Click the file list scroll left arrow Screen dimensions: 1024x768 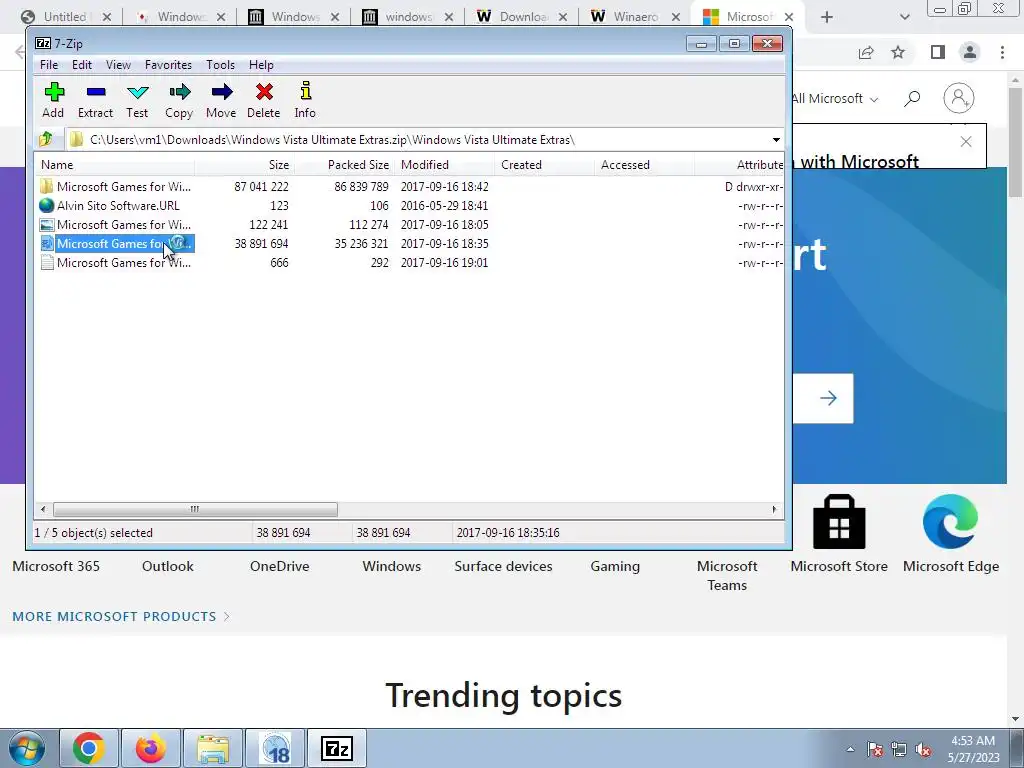pyautogui.click(x=43, y=509)
